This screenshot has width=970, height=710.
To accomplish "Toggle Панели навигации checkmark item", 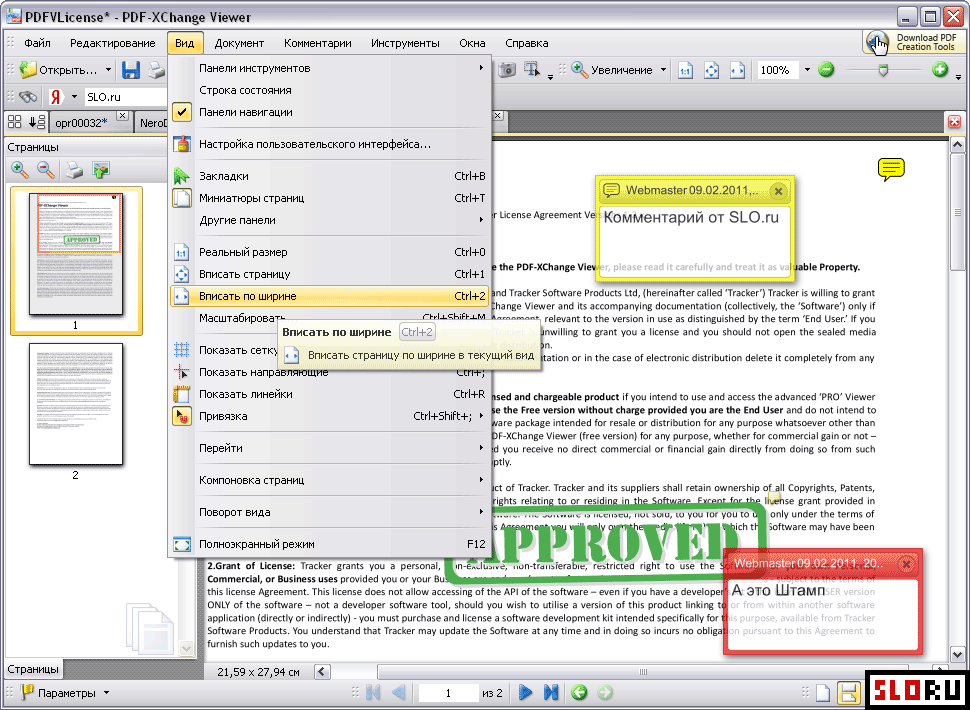I will 330,112.
